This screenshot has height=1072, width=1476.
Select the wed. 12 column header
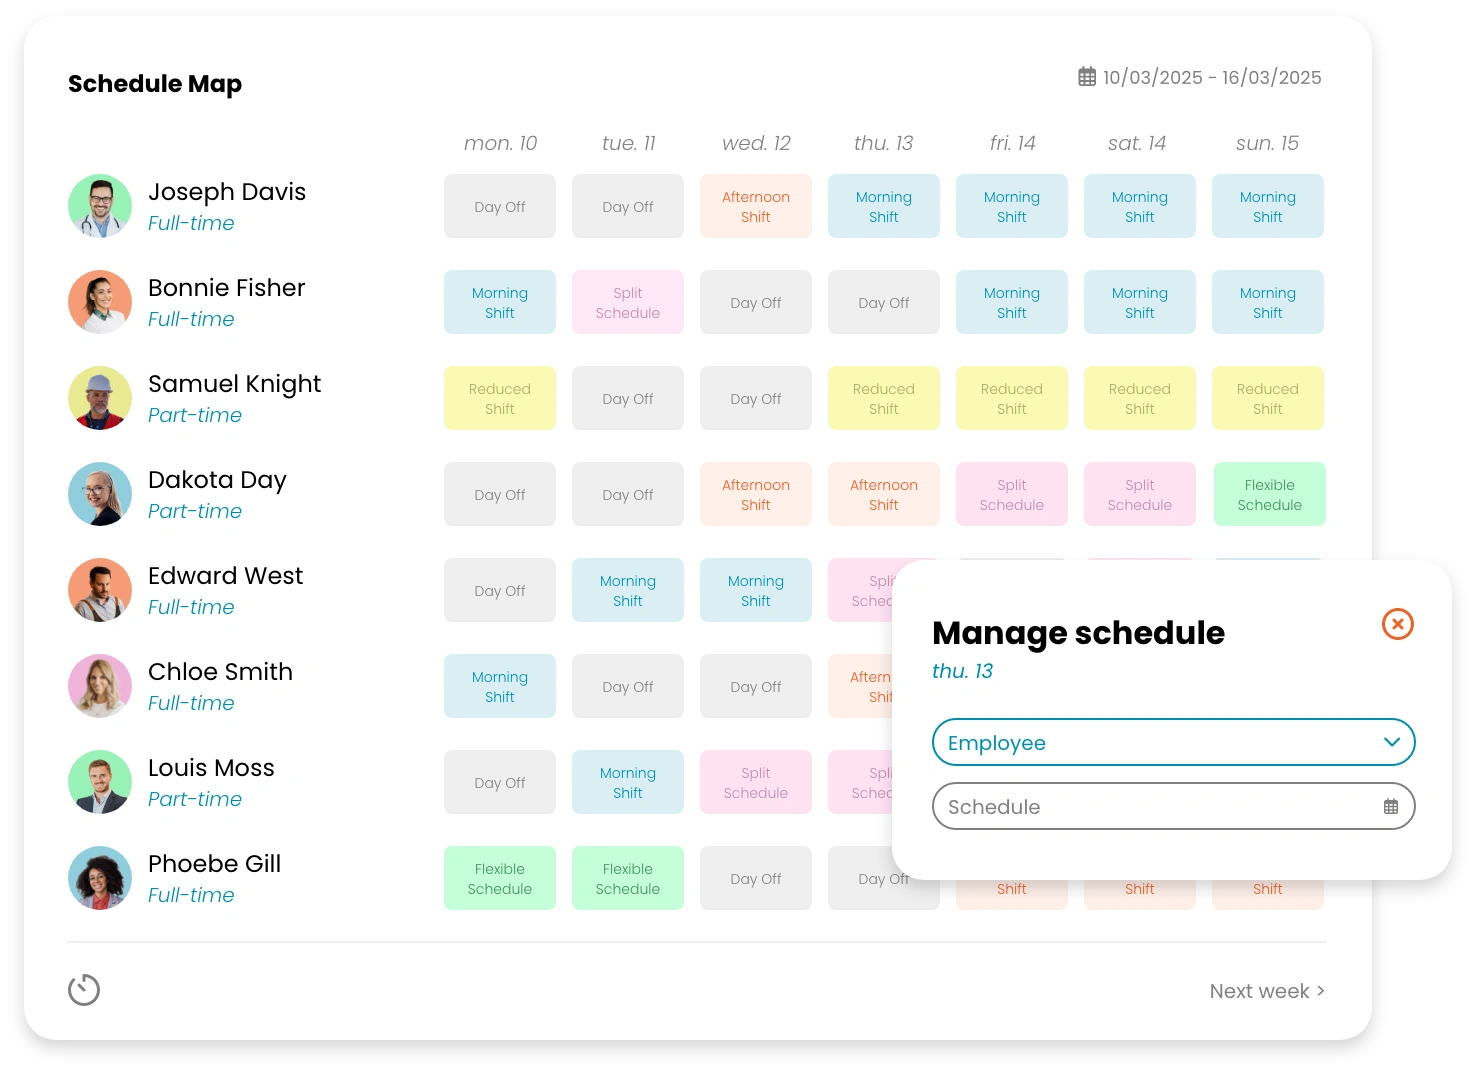[756, 143]
